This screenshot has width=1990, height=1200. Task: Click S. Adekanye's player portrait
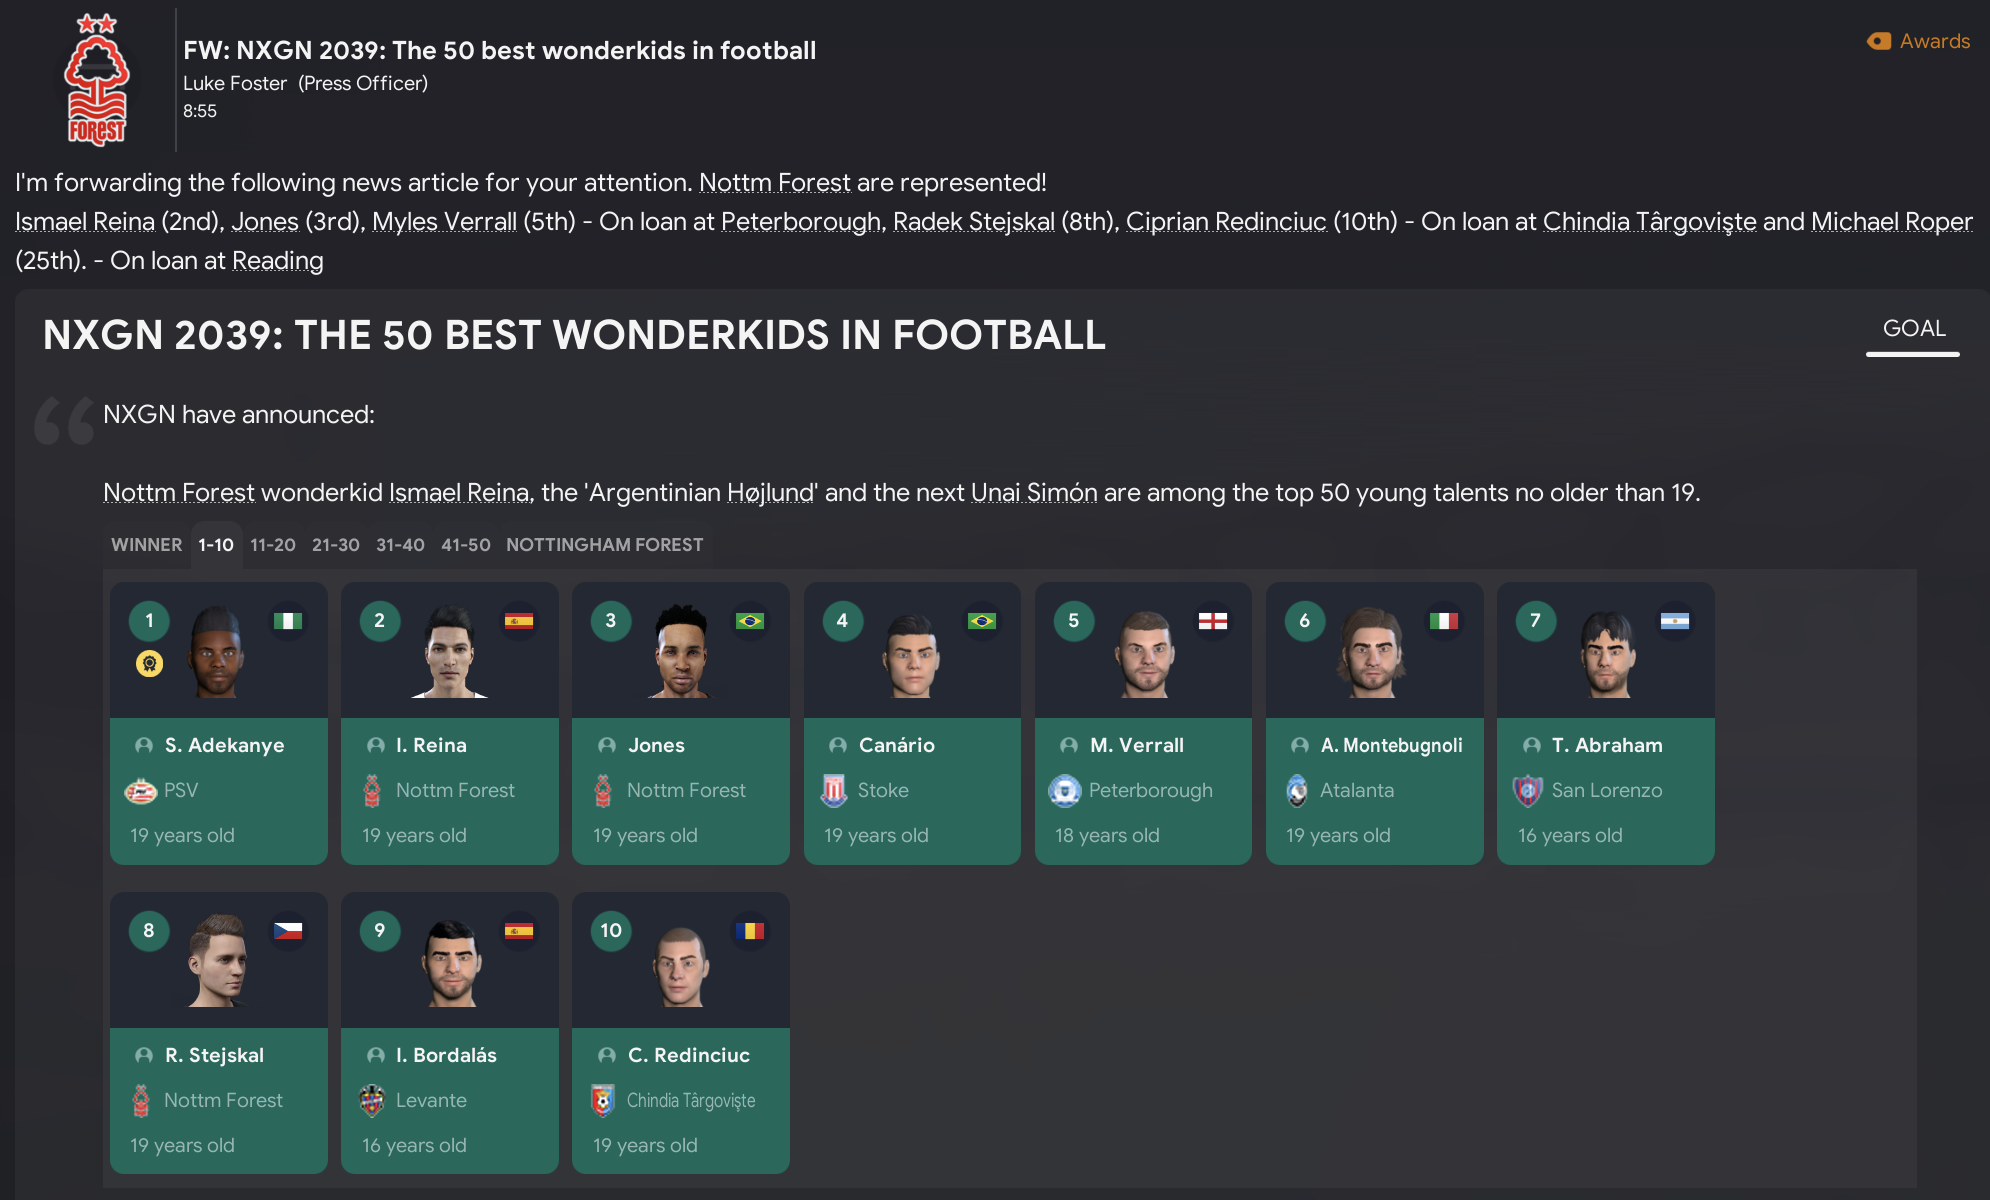tap(217, 652)
